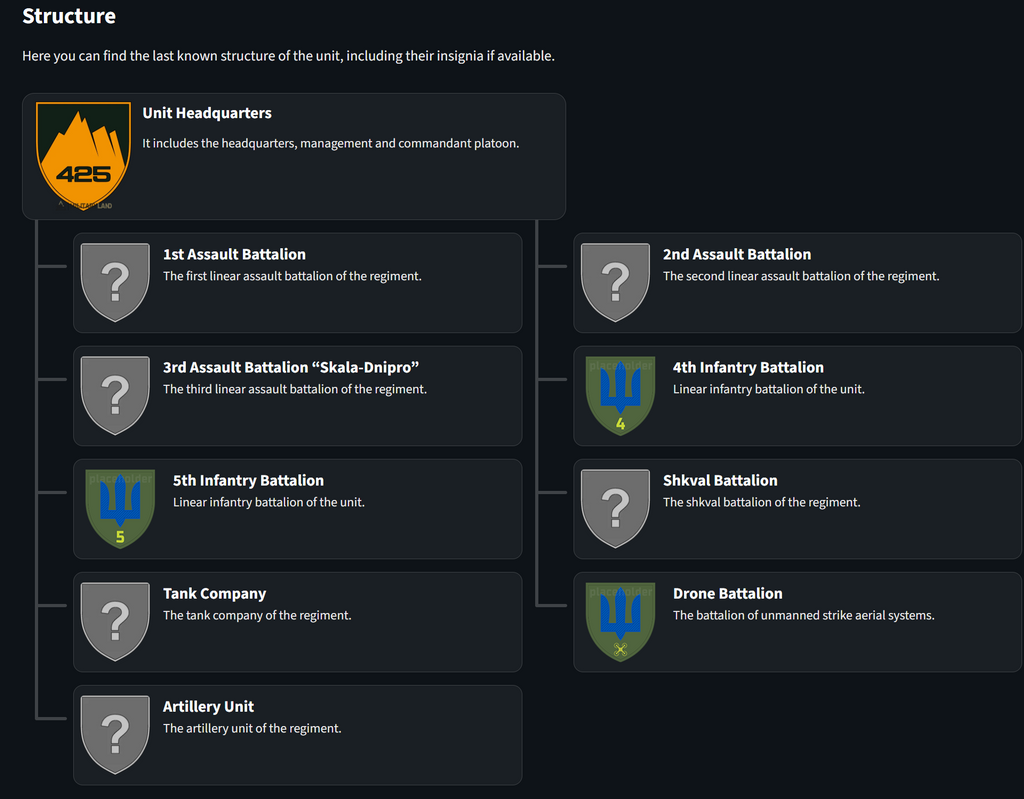Image resolution: width=1024 pixels, height=799 pixels.
Task: Click the 4th Infantry Battalion description text
Action: click(x=769, y=389)
